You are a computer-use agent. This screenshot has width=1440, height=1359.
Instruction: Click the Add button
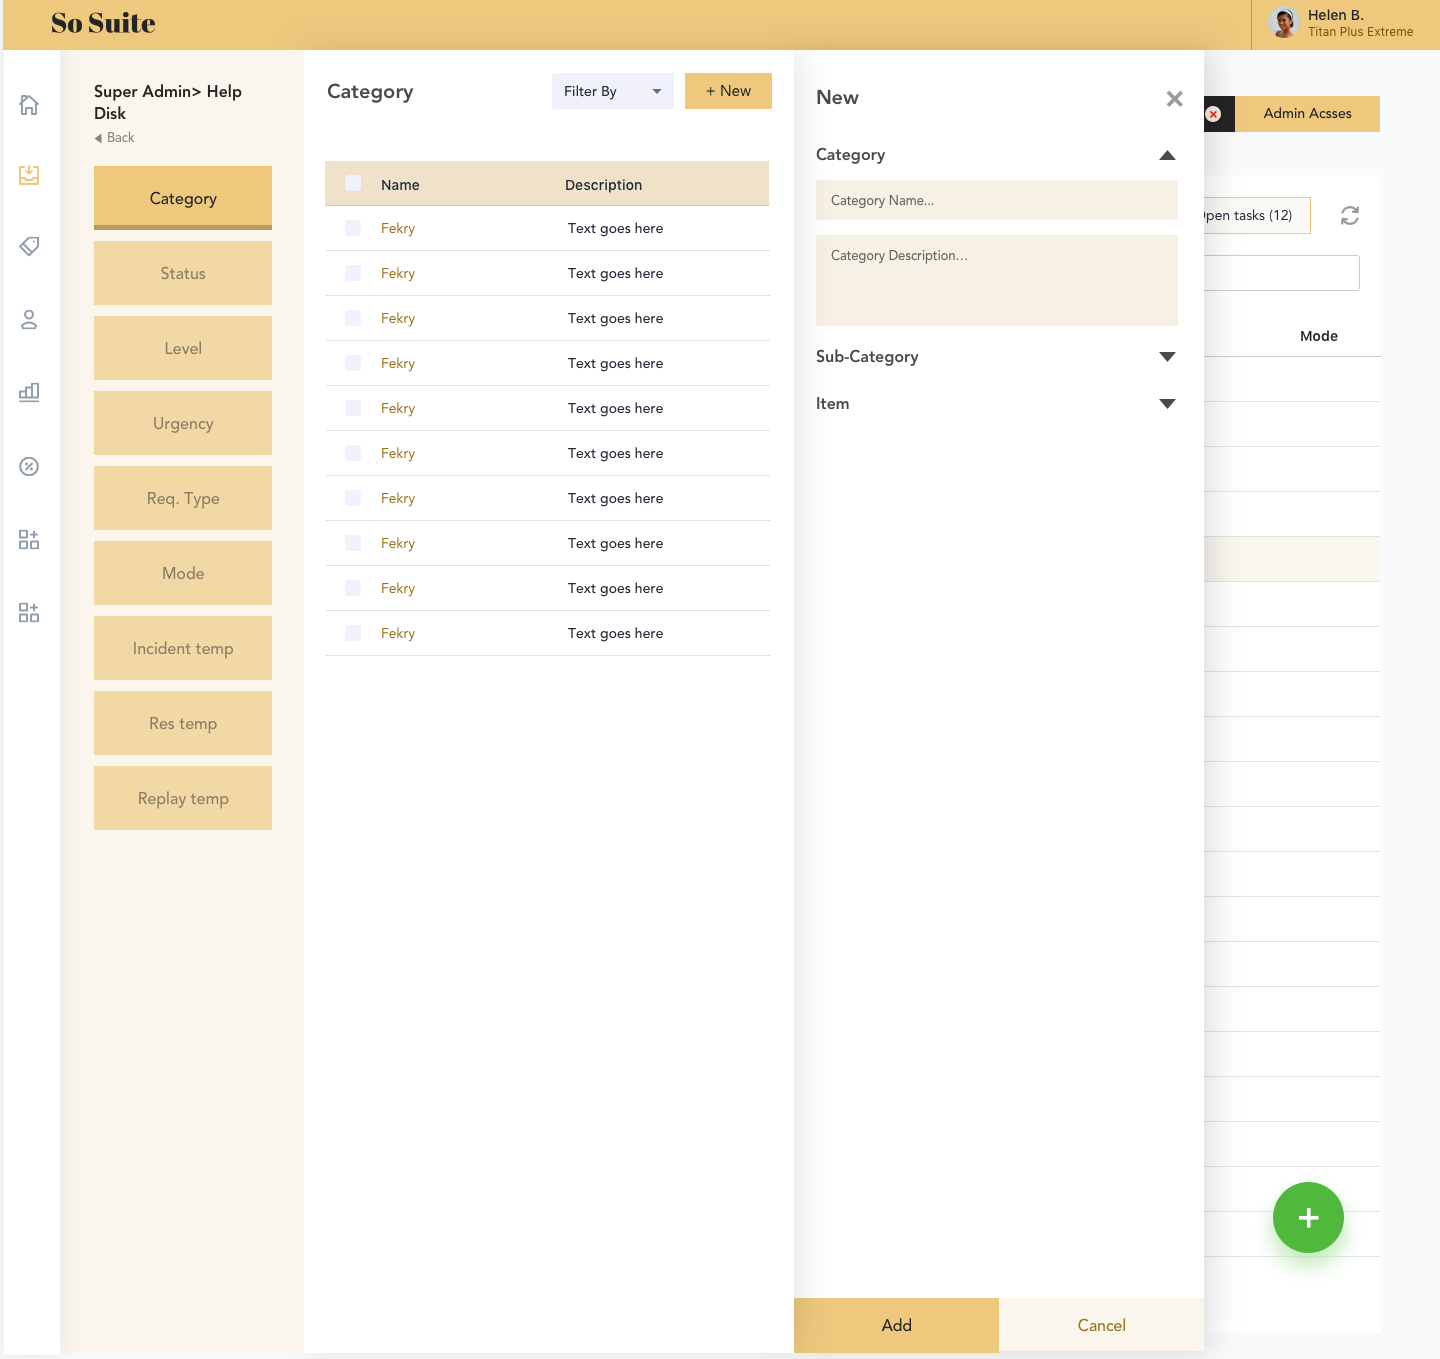896,1325
